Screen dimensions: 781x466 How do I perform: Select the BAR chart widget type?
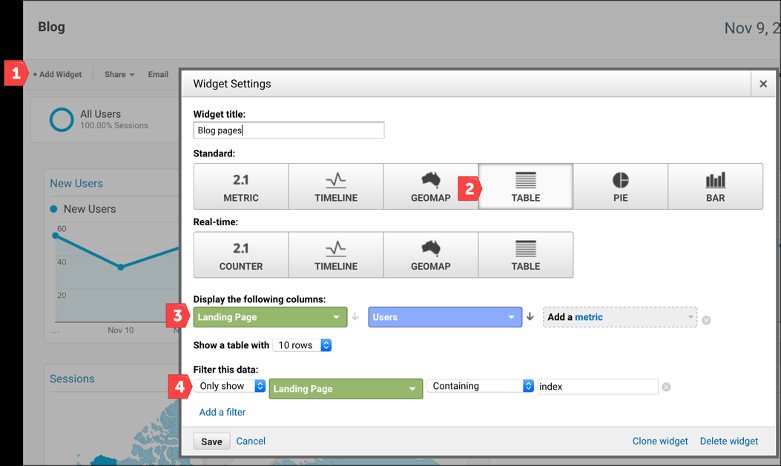715,187
